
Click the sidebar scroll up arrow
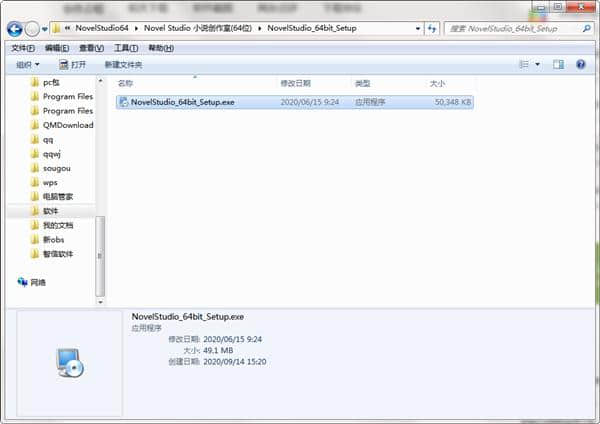100,81
